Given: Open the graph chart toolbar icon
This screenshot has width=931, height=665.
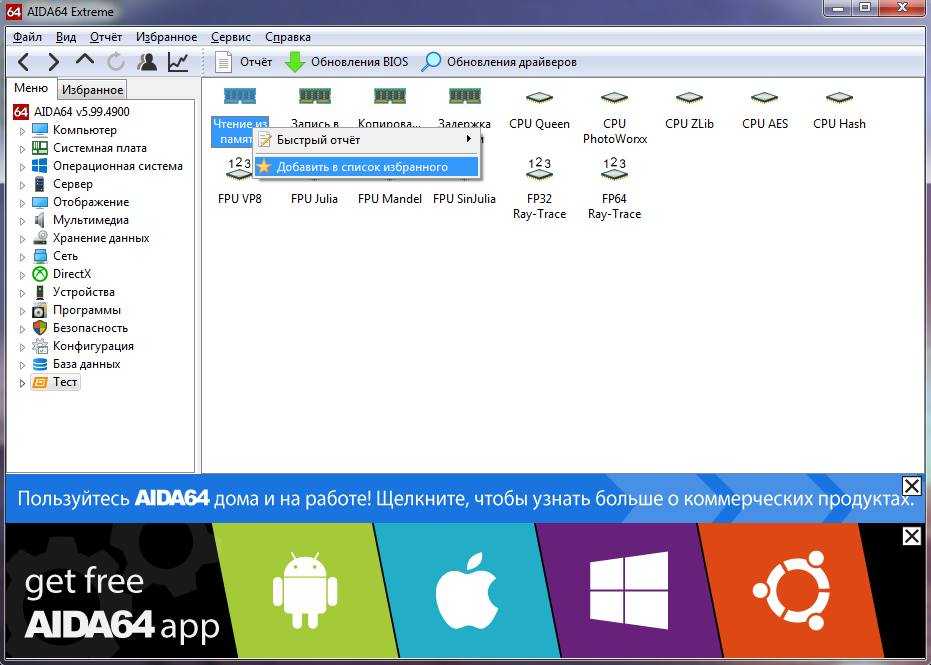Looking at the screenshot, I should (178, 62).
